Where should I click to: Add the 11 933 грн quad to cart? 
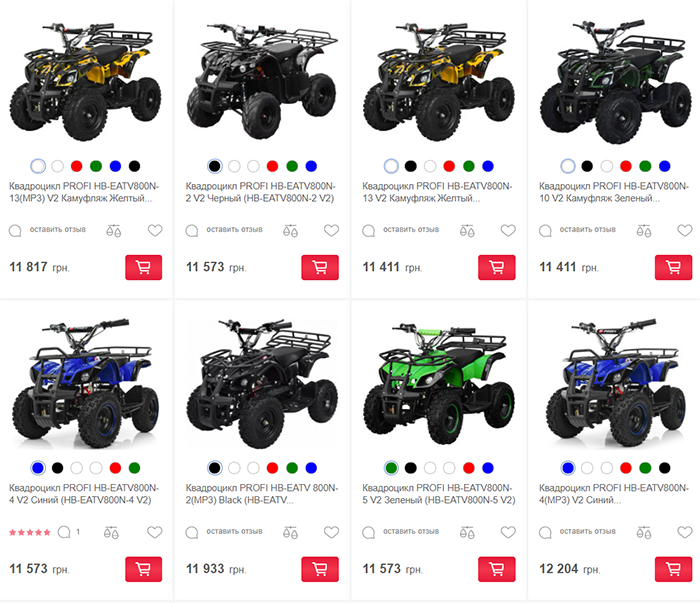coord(320,569)
